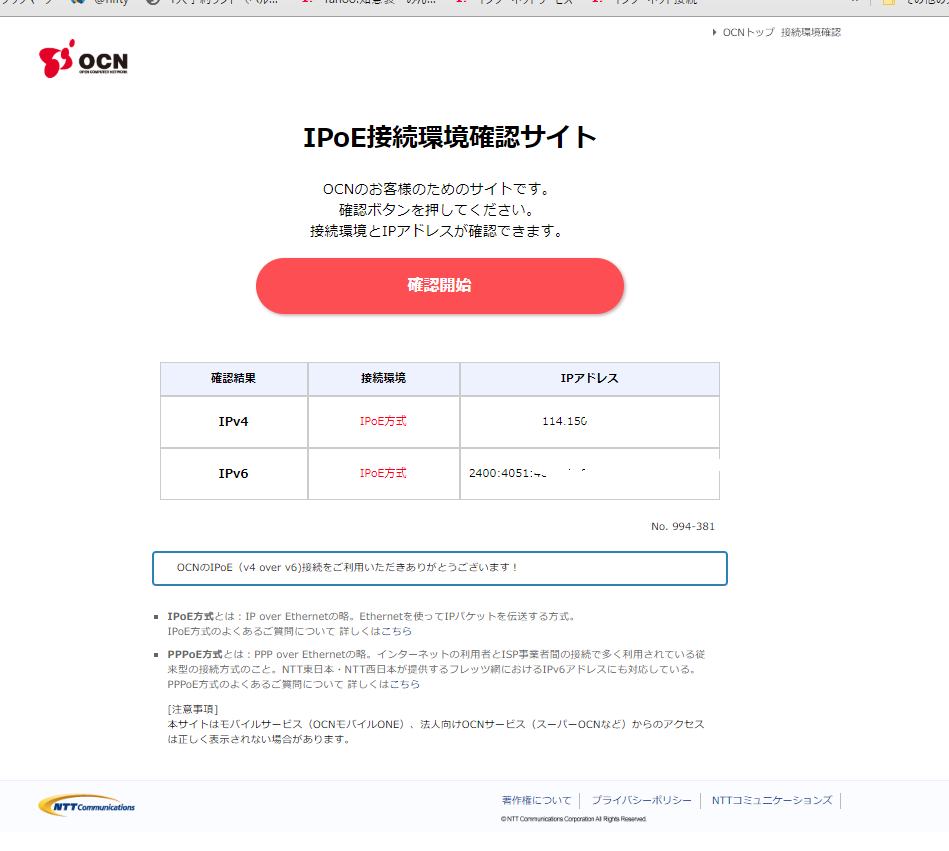
Task: Open the プライバシーポリシー footer link
Action: 642,801
